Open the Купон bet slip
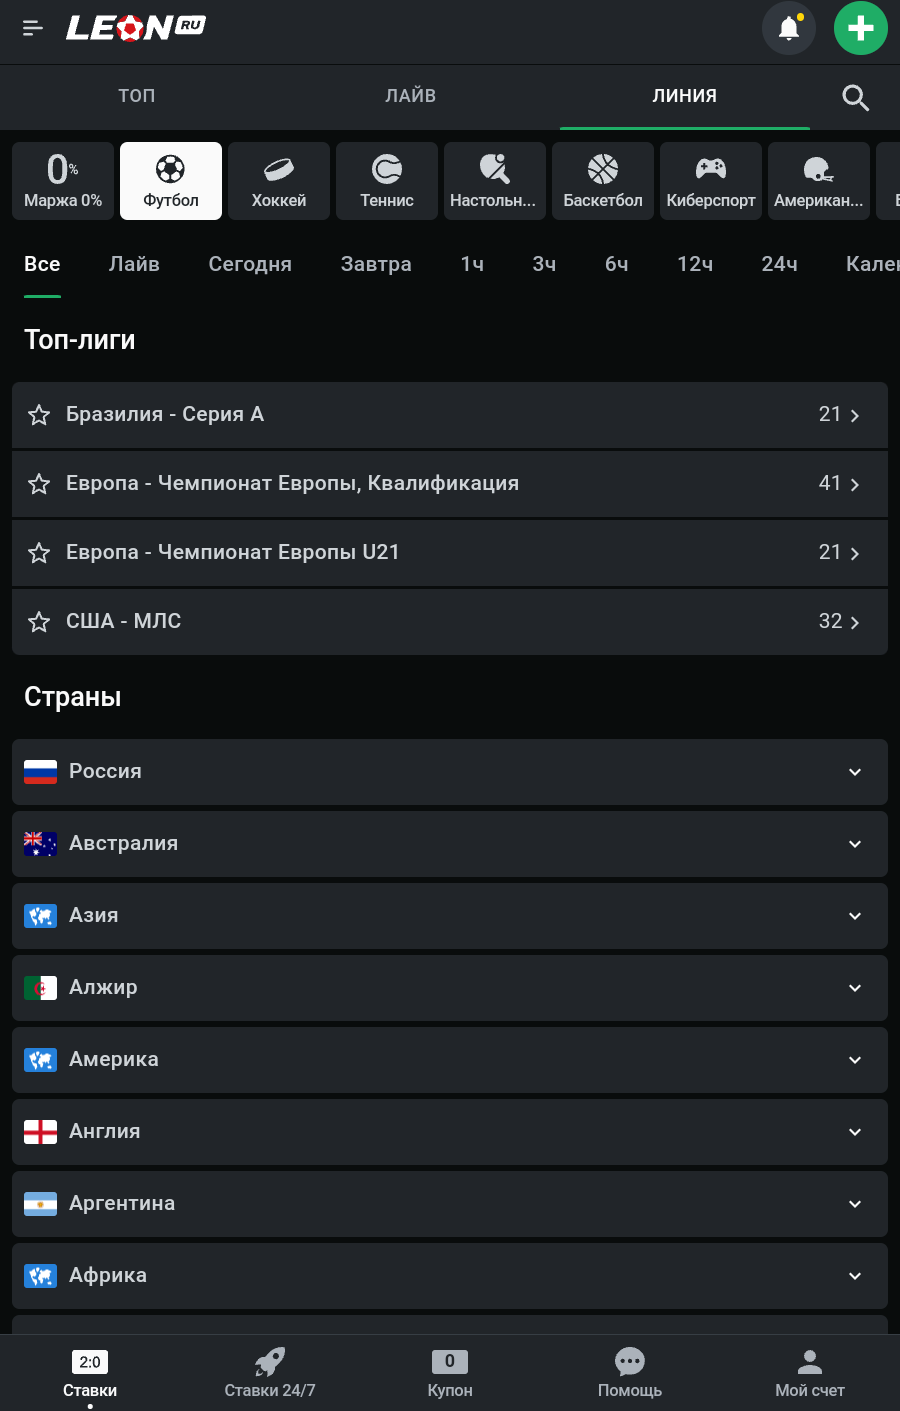This screenshot has width=900, height=1411. click(x=450, y=1373)
